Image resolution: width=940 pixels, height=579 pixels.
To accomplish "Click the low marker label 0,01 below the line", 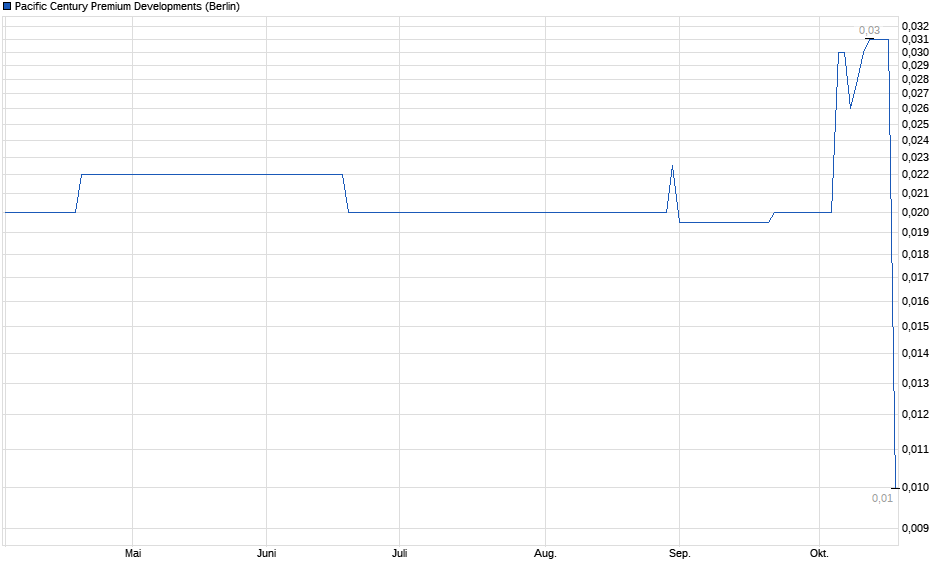I will pos(881,498).
